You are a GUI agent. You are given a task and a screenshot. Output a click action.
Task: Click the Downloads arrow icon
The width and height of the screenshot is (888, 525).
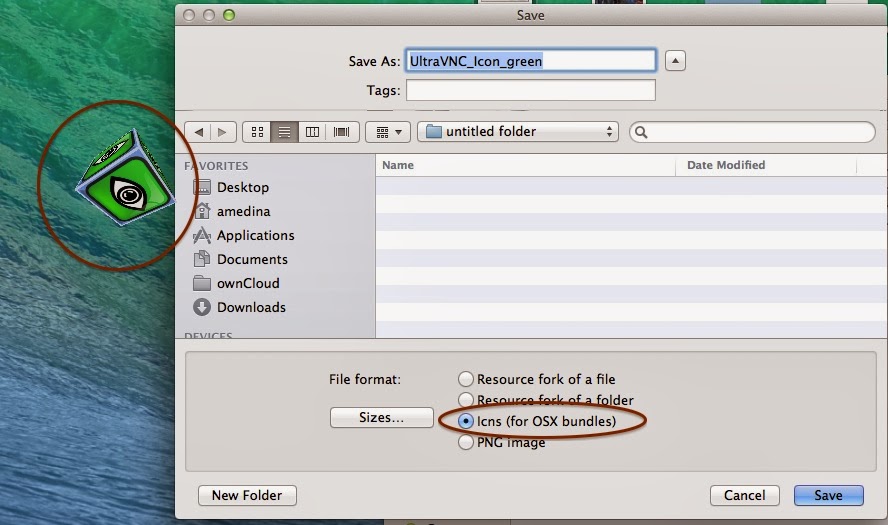click(x=202, y=307)
